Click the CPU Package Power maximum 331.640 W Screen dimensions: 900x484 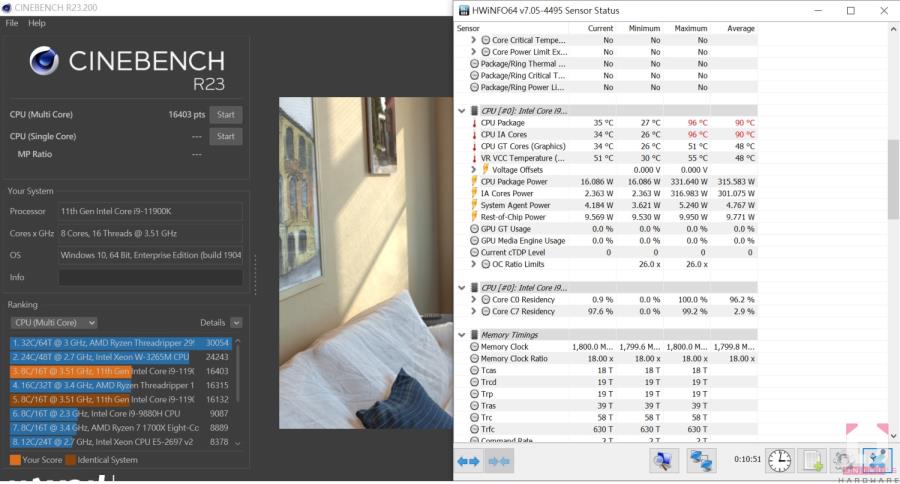[x=689, y=181]
